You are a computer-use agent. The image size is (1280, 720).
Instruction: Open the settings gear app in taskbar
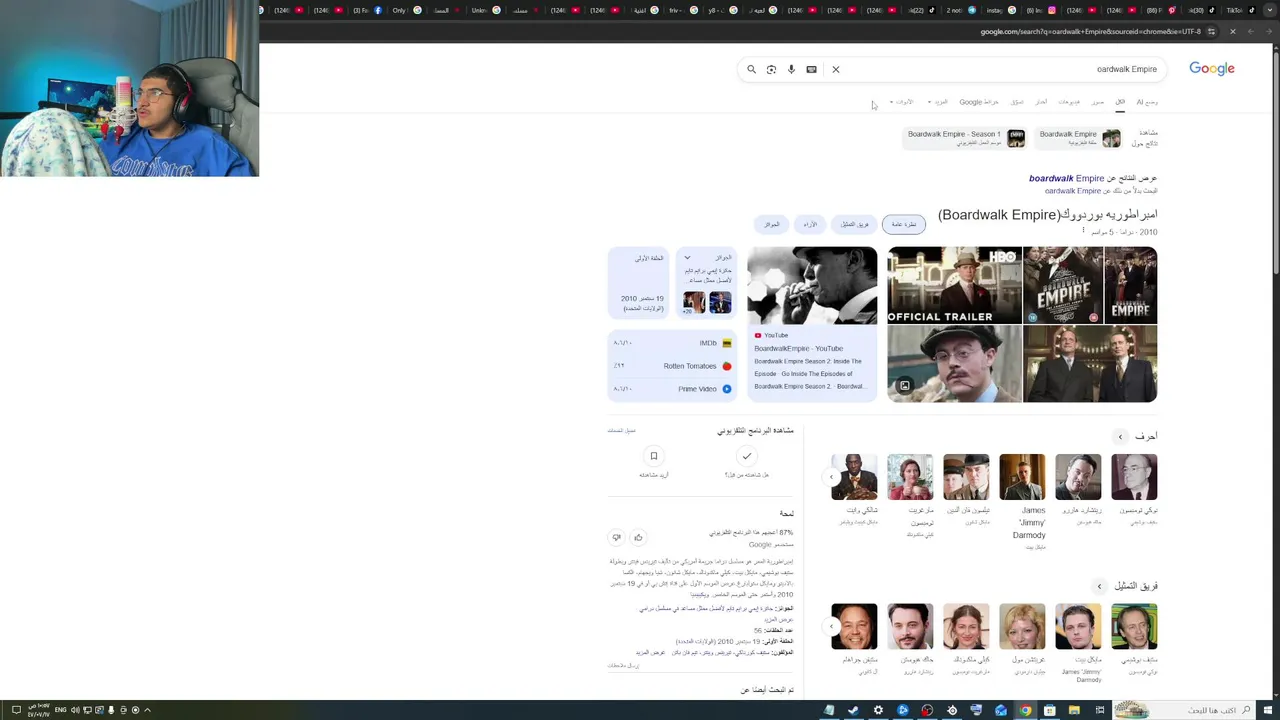[x=878, y=710]
